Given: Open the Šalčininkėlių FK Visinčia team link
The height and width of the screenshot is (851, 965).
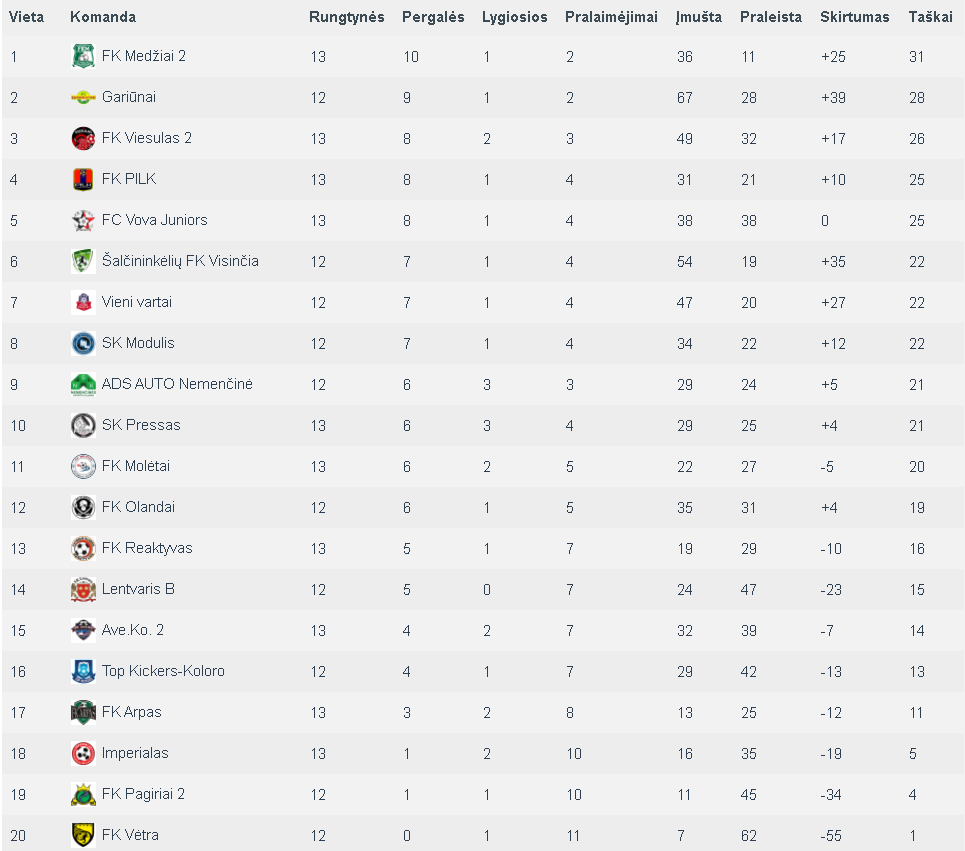Looking at the screenshot, I should (180, 261).
